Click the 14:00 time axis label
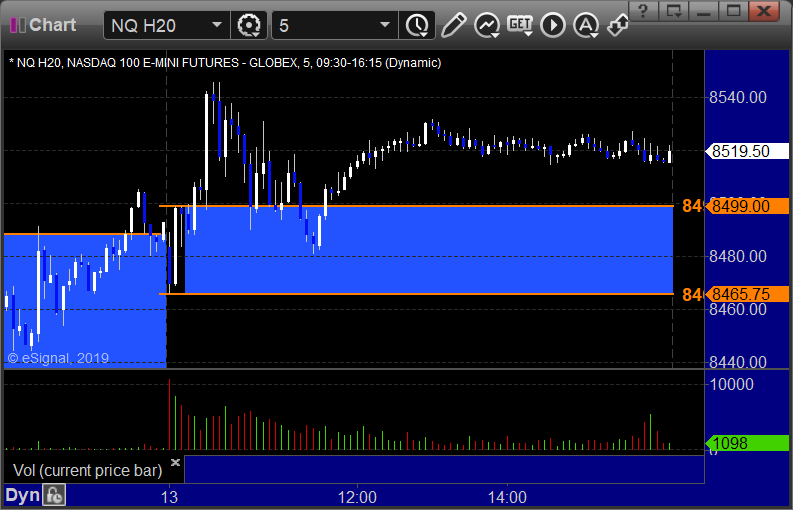Image resolution: width=793 pixels, height=510 pixels. pyautogui.click(x=507, y=497)
